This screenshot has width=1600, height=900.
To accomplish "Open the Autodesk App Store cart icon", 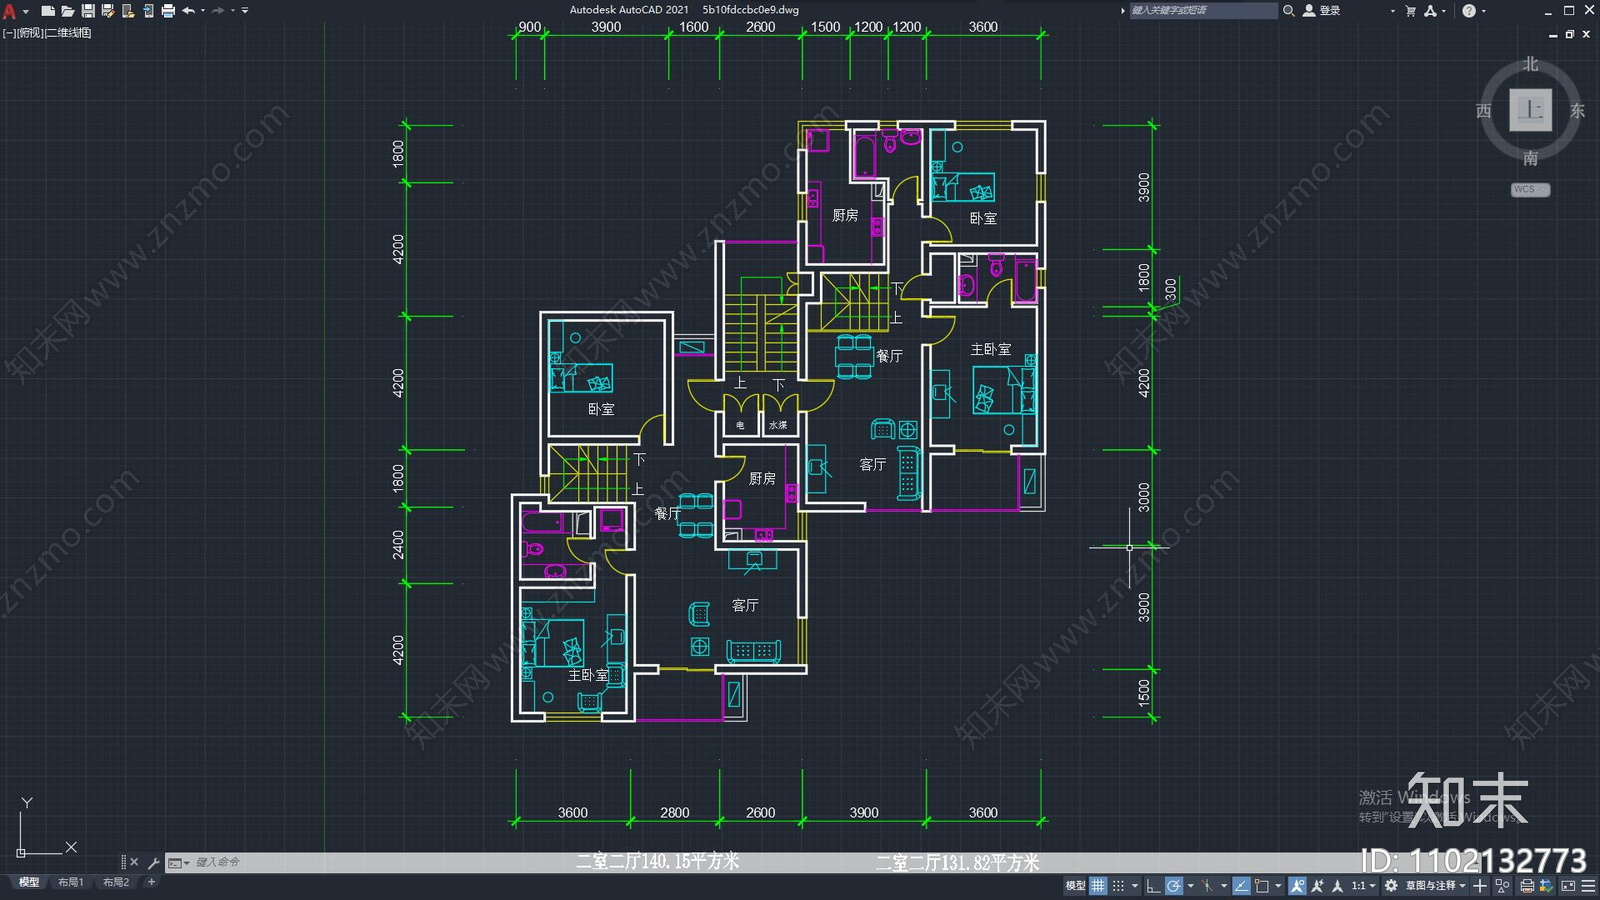I will coord(1411,10).
